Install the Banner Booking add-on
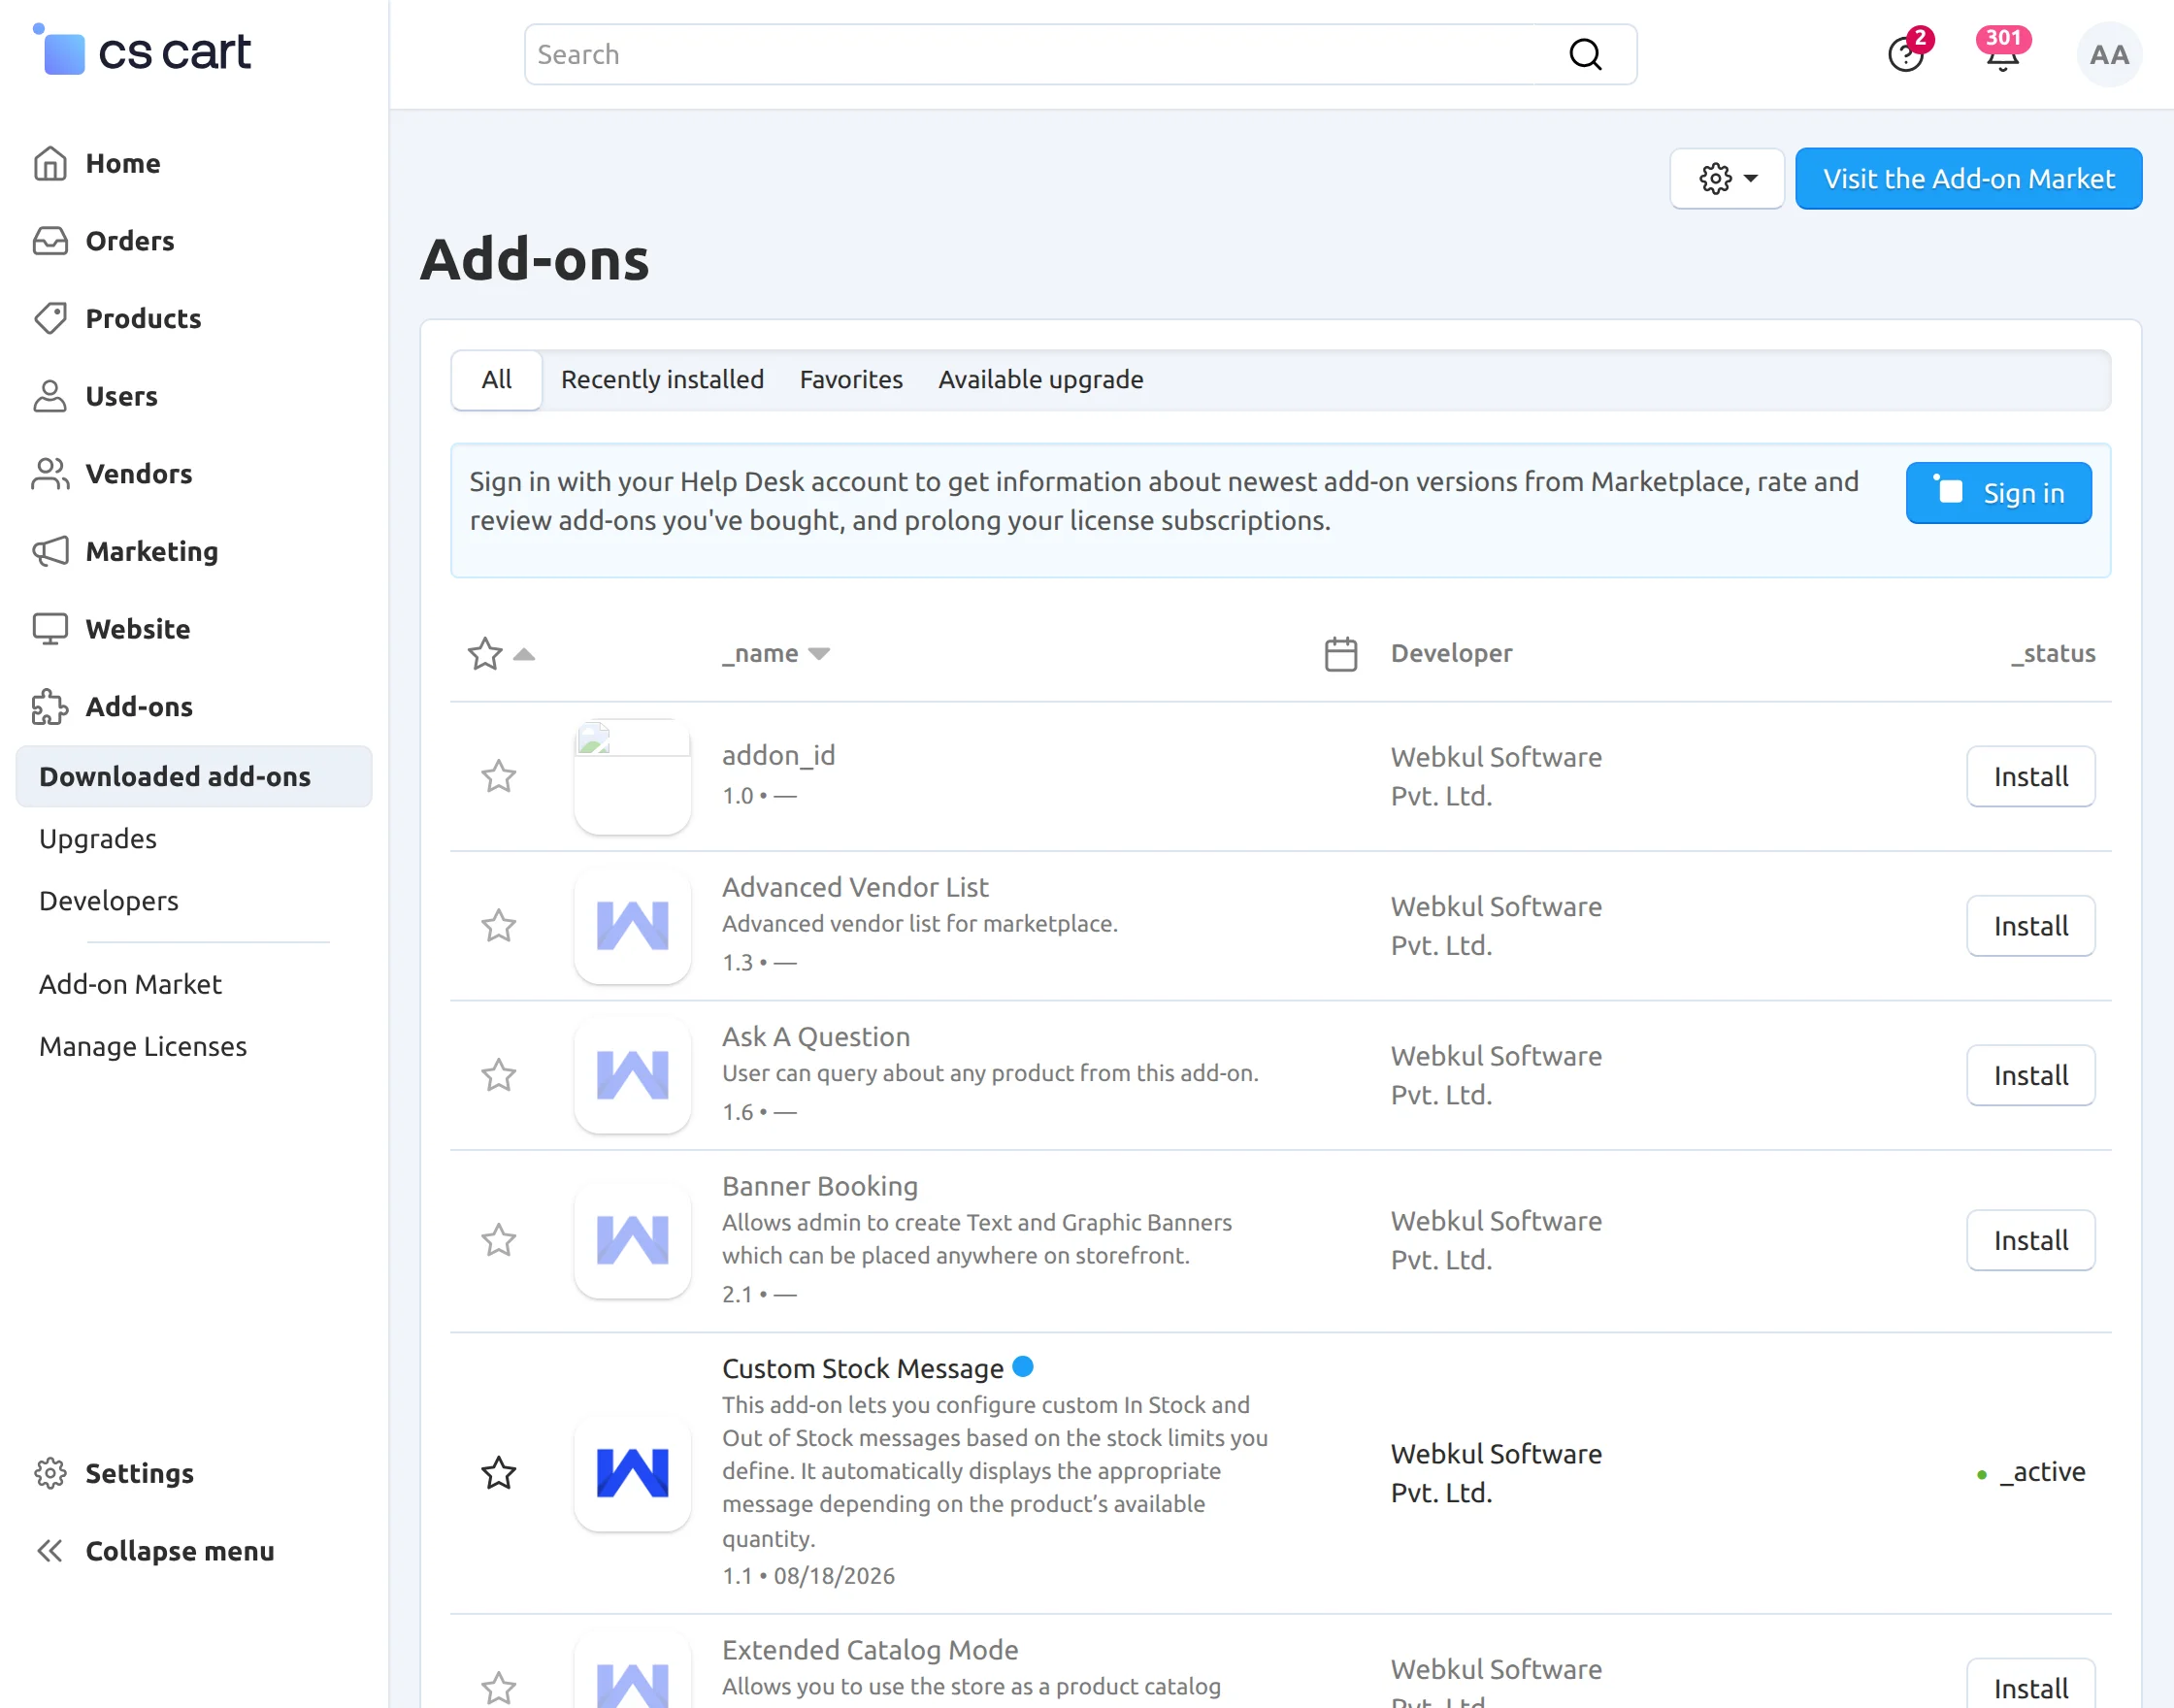Viewport: 2174px width, 1708px height. (x=2031, y=1240)
